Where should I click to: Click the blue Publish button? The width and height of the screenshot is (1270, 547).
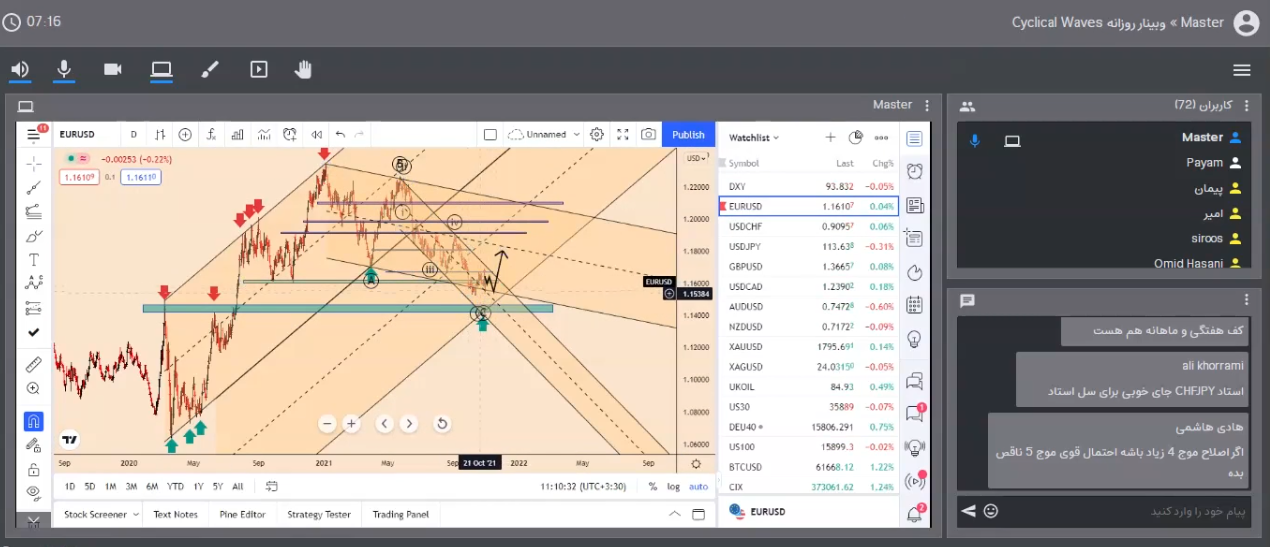tap(688, 135)
